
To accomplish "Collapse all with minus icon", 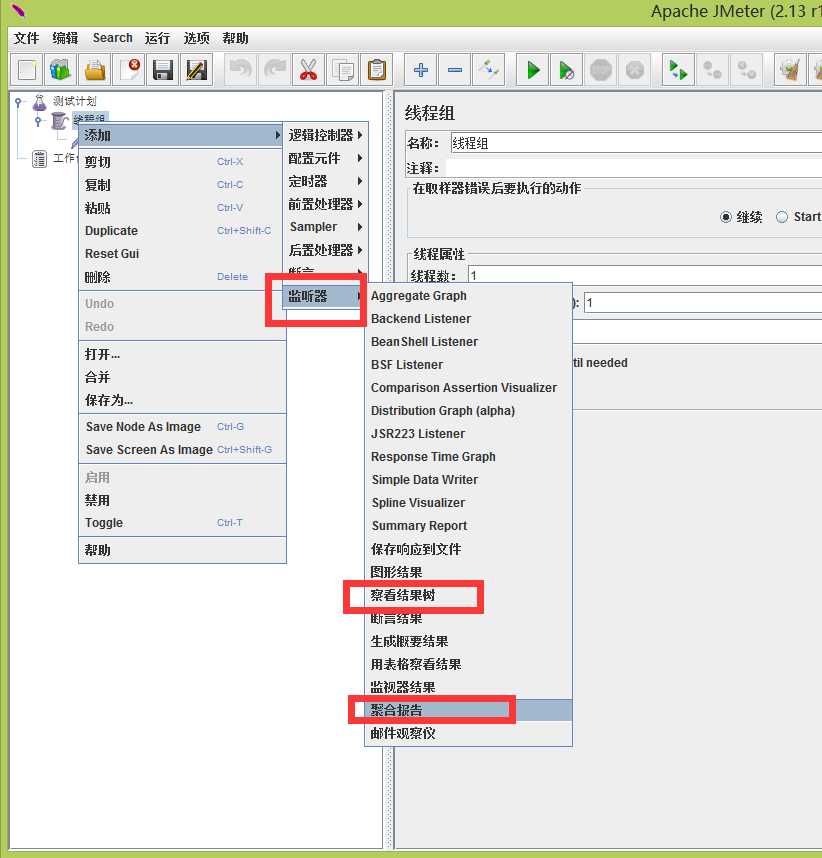I will coord(455,71).
